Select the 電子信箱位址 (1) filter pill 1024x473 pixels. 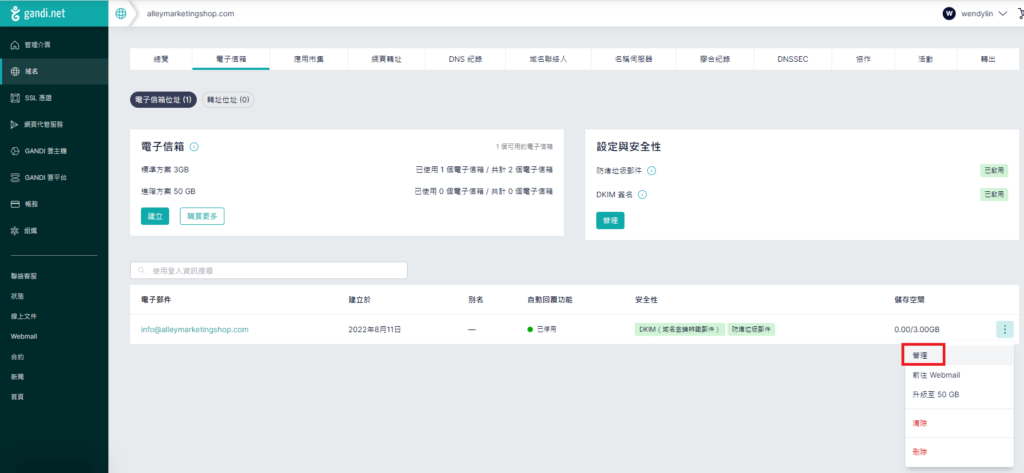(x=163, y=100)
